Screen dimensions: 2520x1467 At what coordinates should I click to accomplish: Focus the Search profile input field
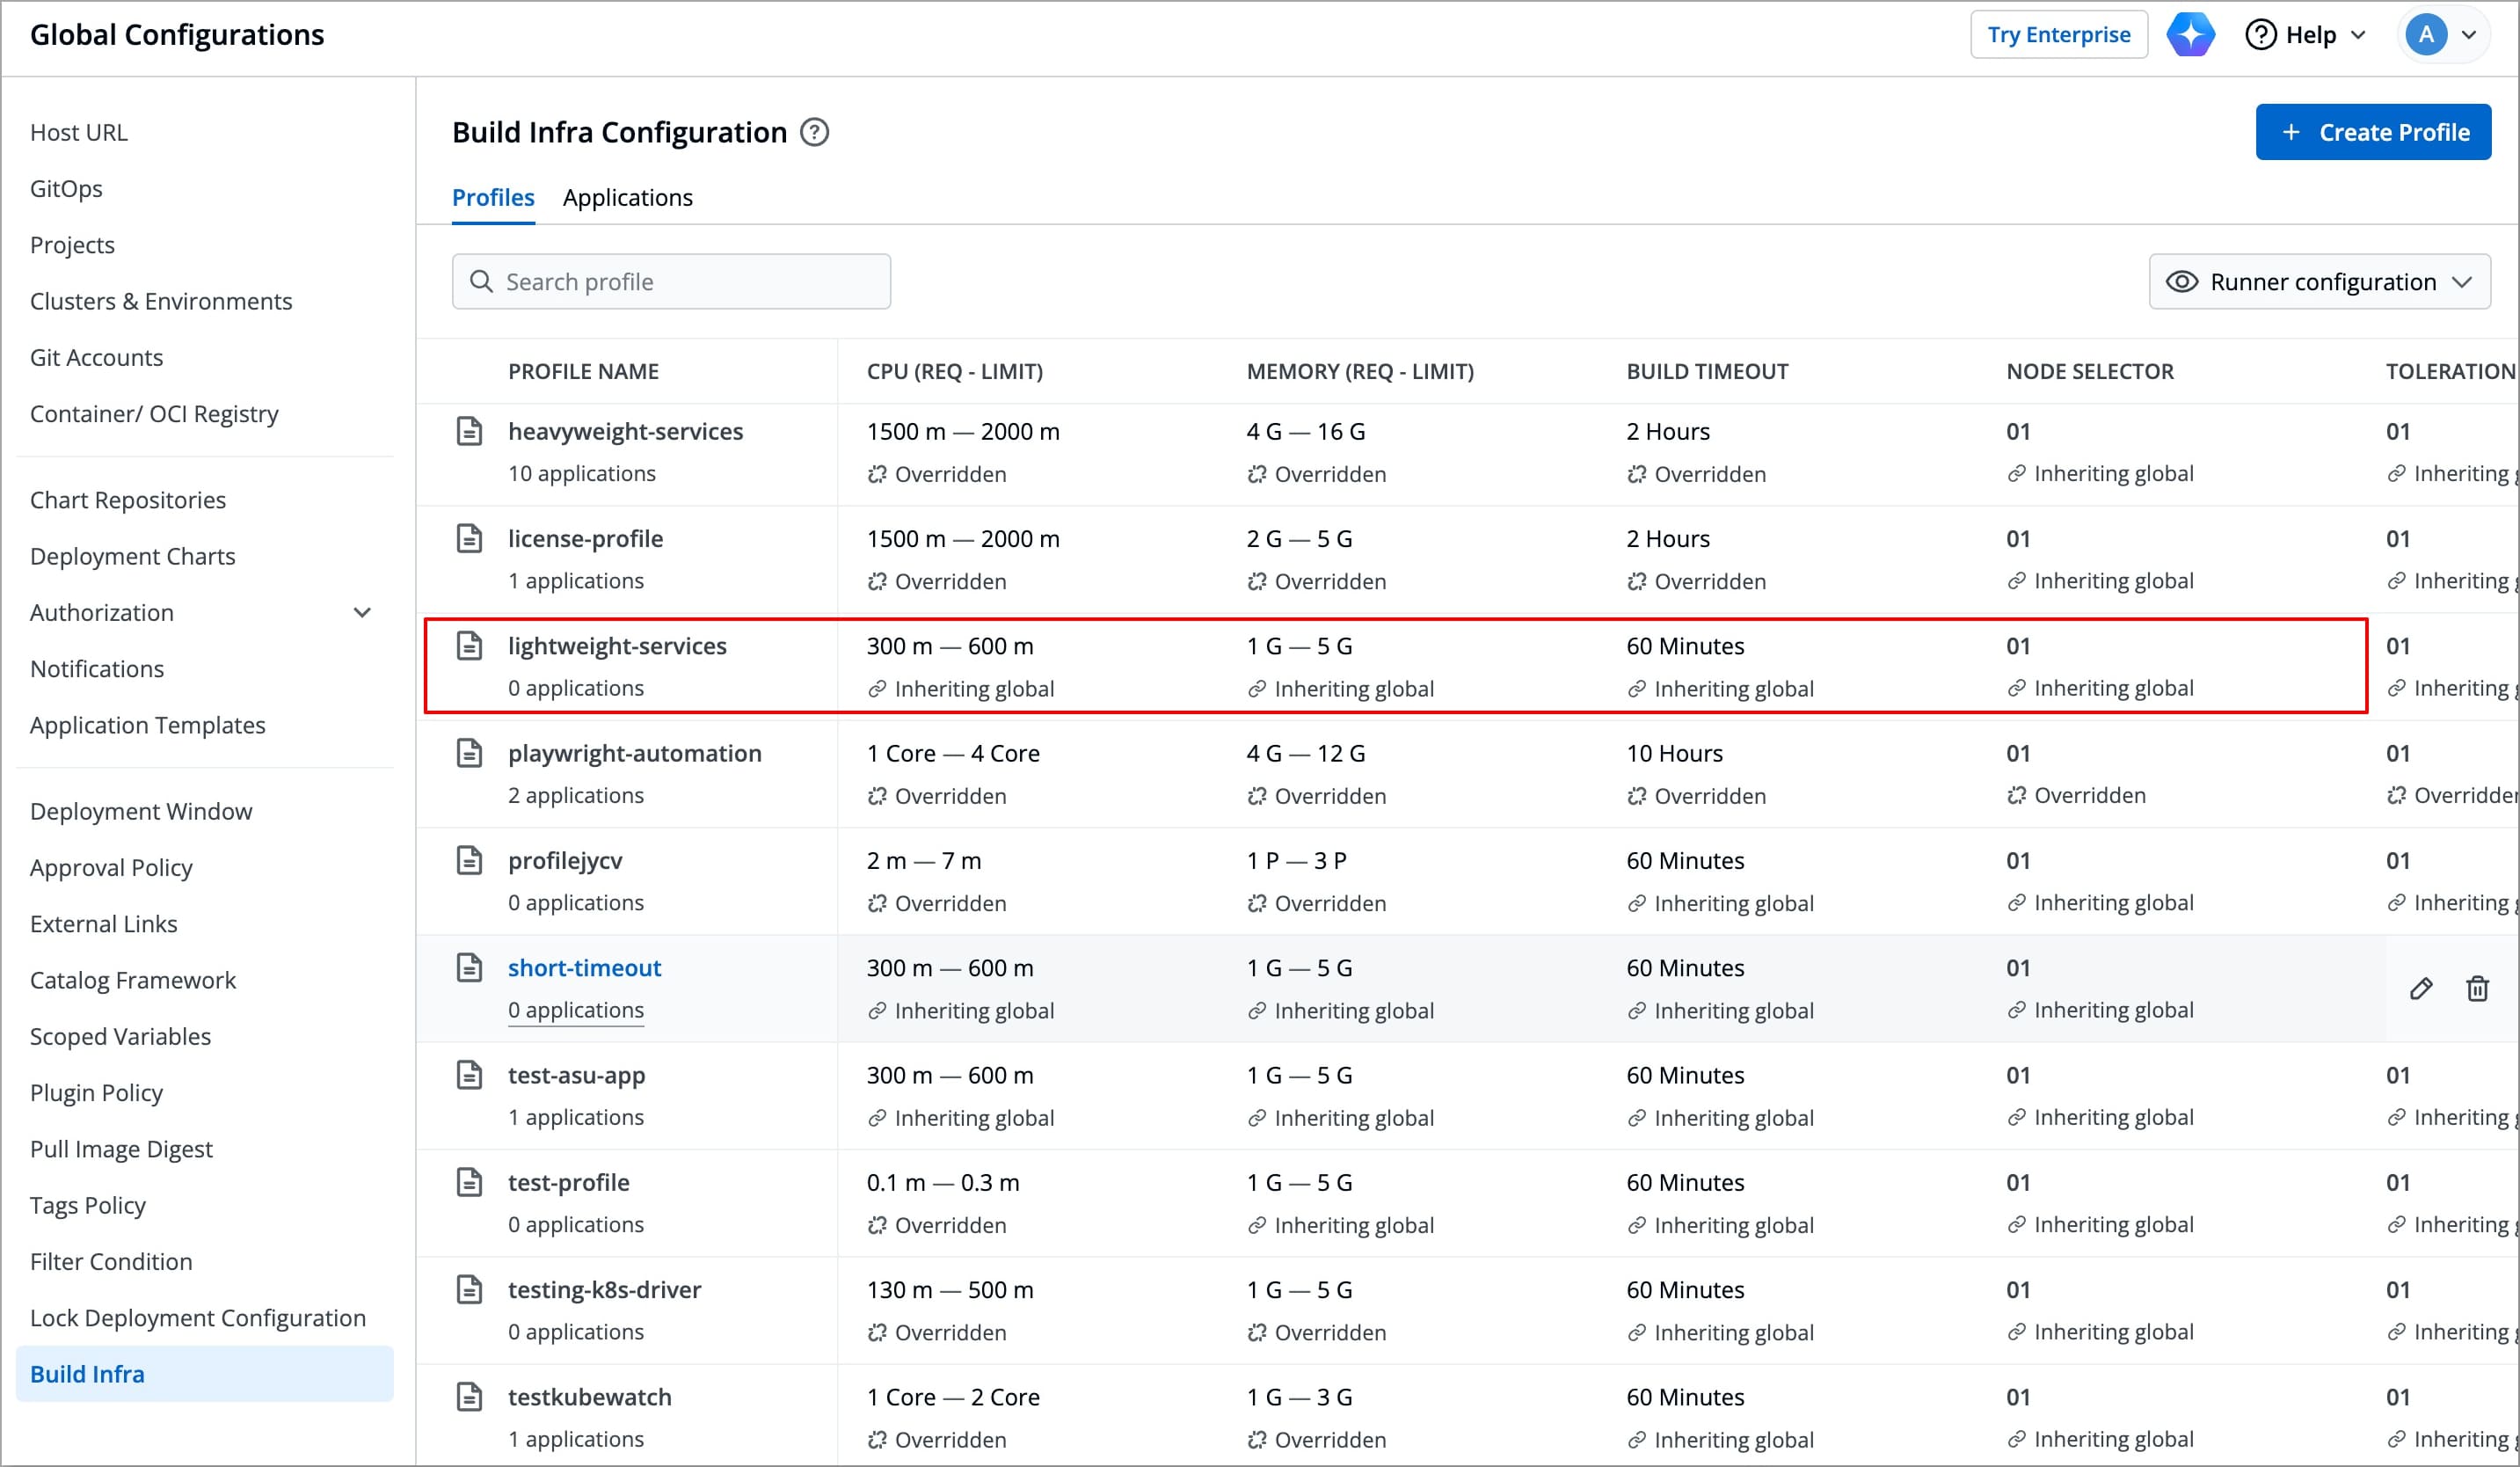coord(690,282)
